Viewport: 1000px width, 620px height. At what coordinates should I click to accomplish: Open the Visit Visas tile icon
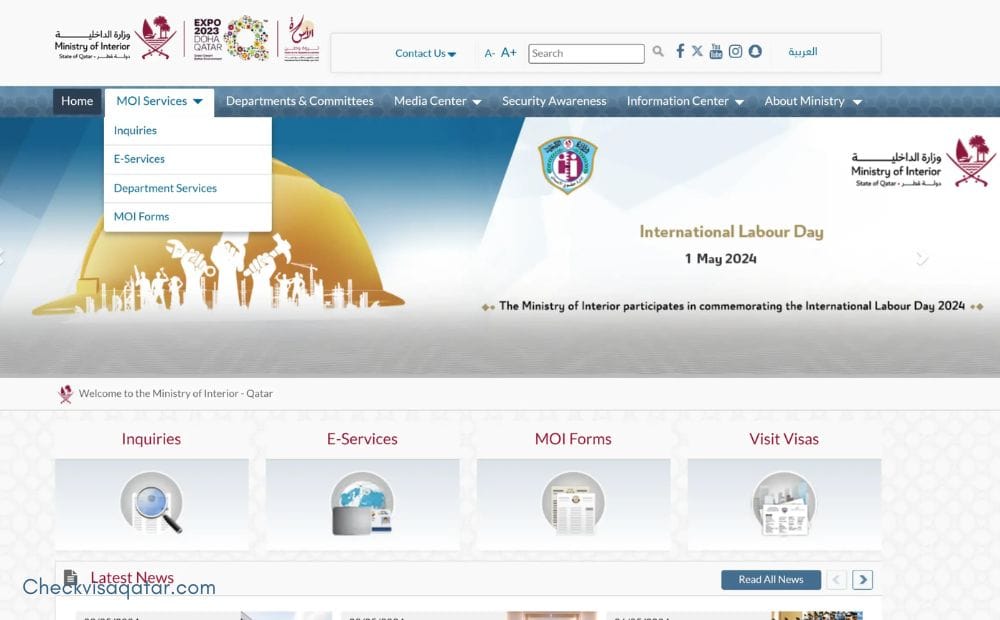784,503
